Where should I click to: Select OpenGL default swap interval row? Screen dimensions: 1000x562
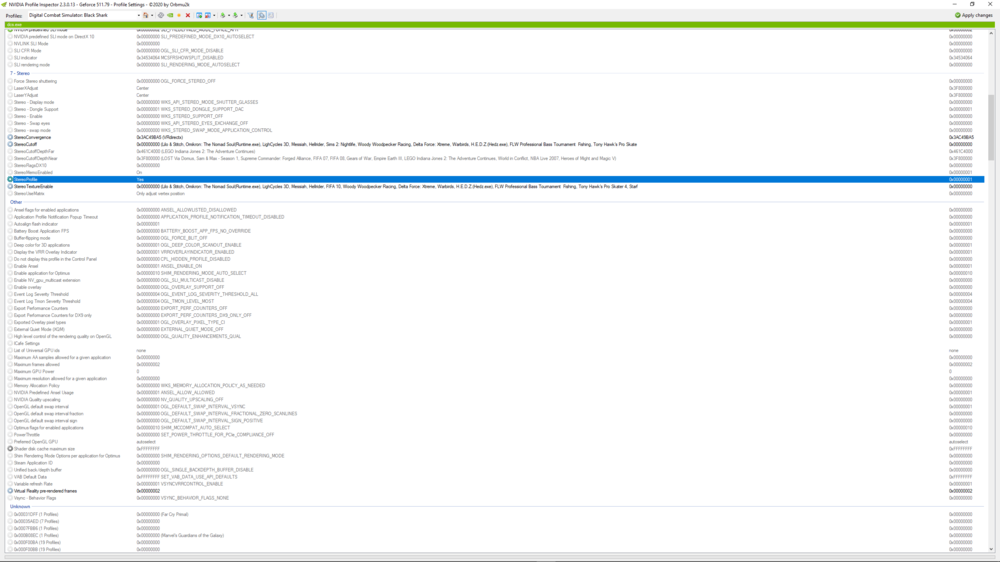[494, 406]
